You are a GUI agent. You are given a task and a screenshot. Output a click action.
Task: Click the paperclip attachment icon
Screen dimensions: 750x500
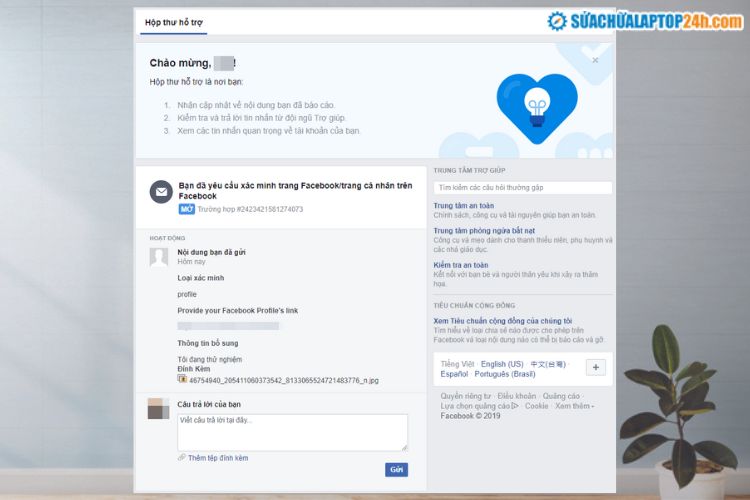182,457
